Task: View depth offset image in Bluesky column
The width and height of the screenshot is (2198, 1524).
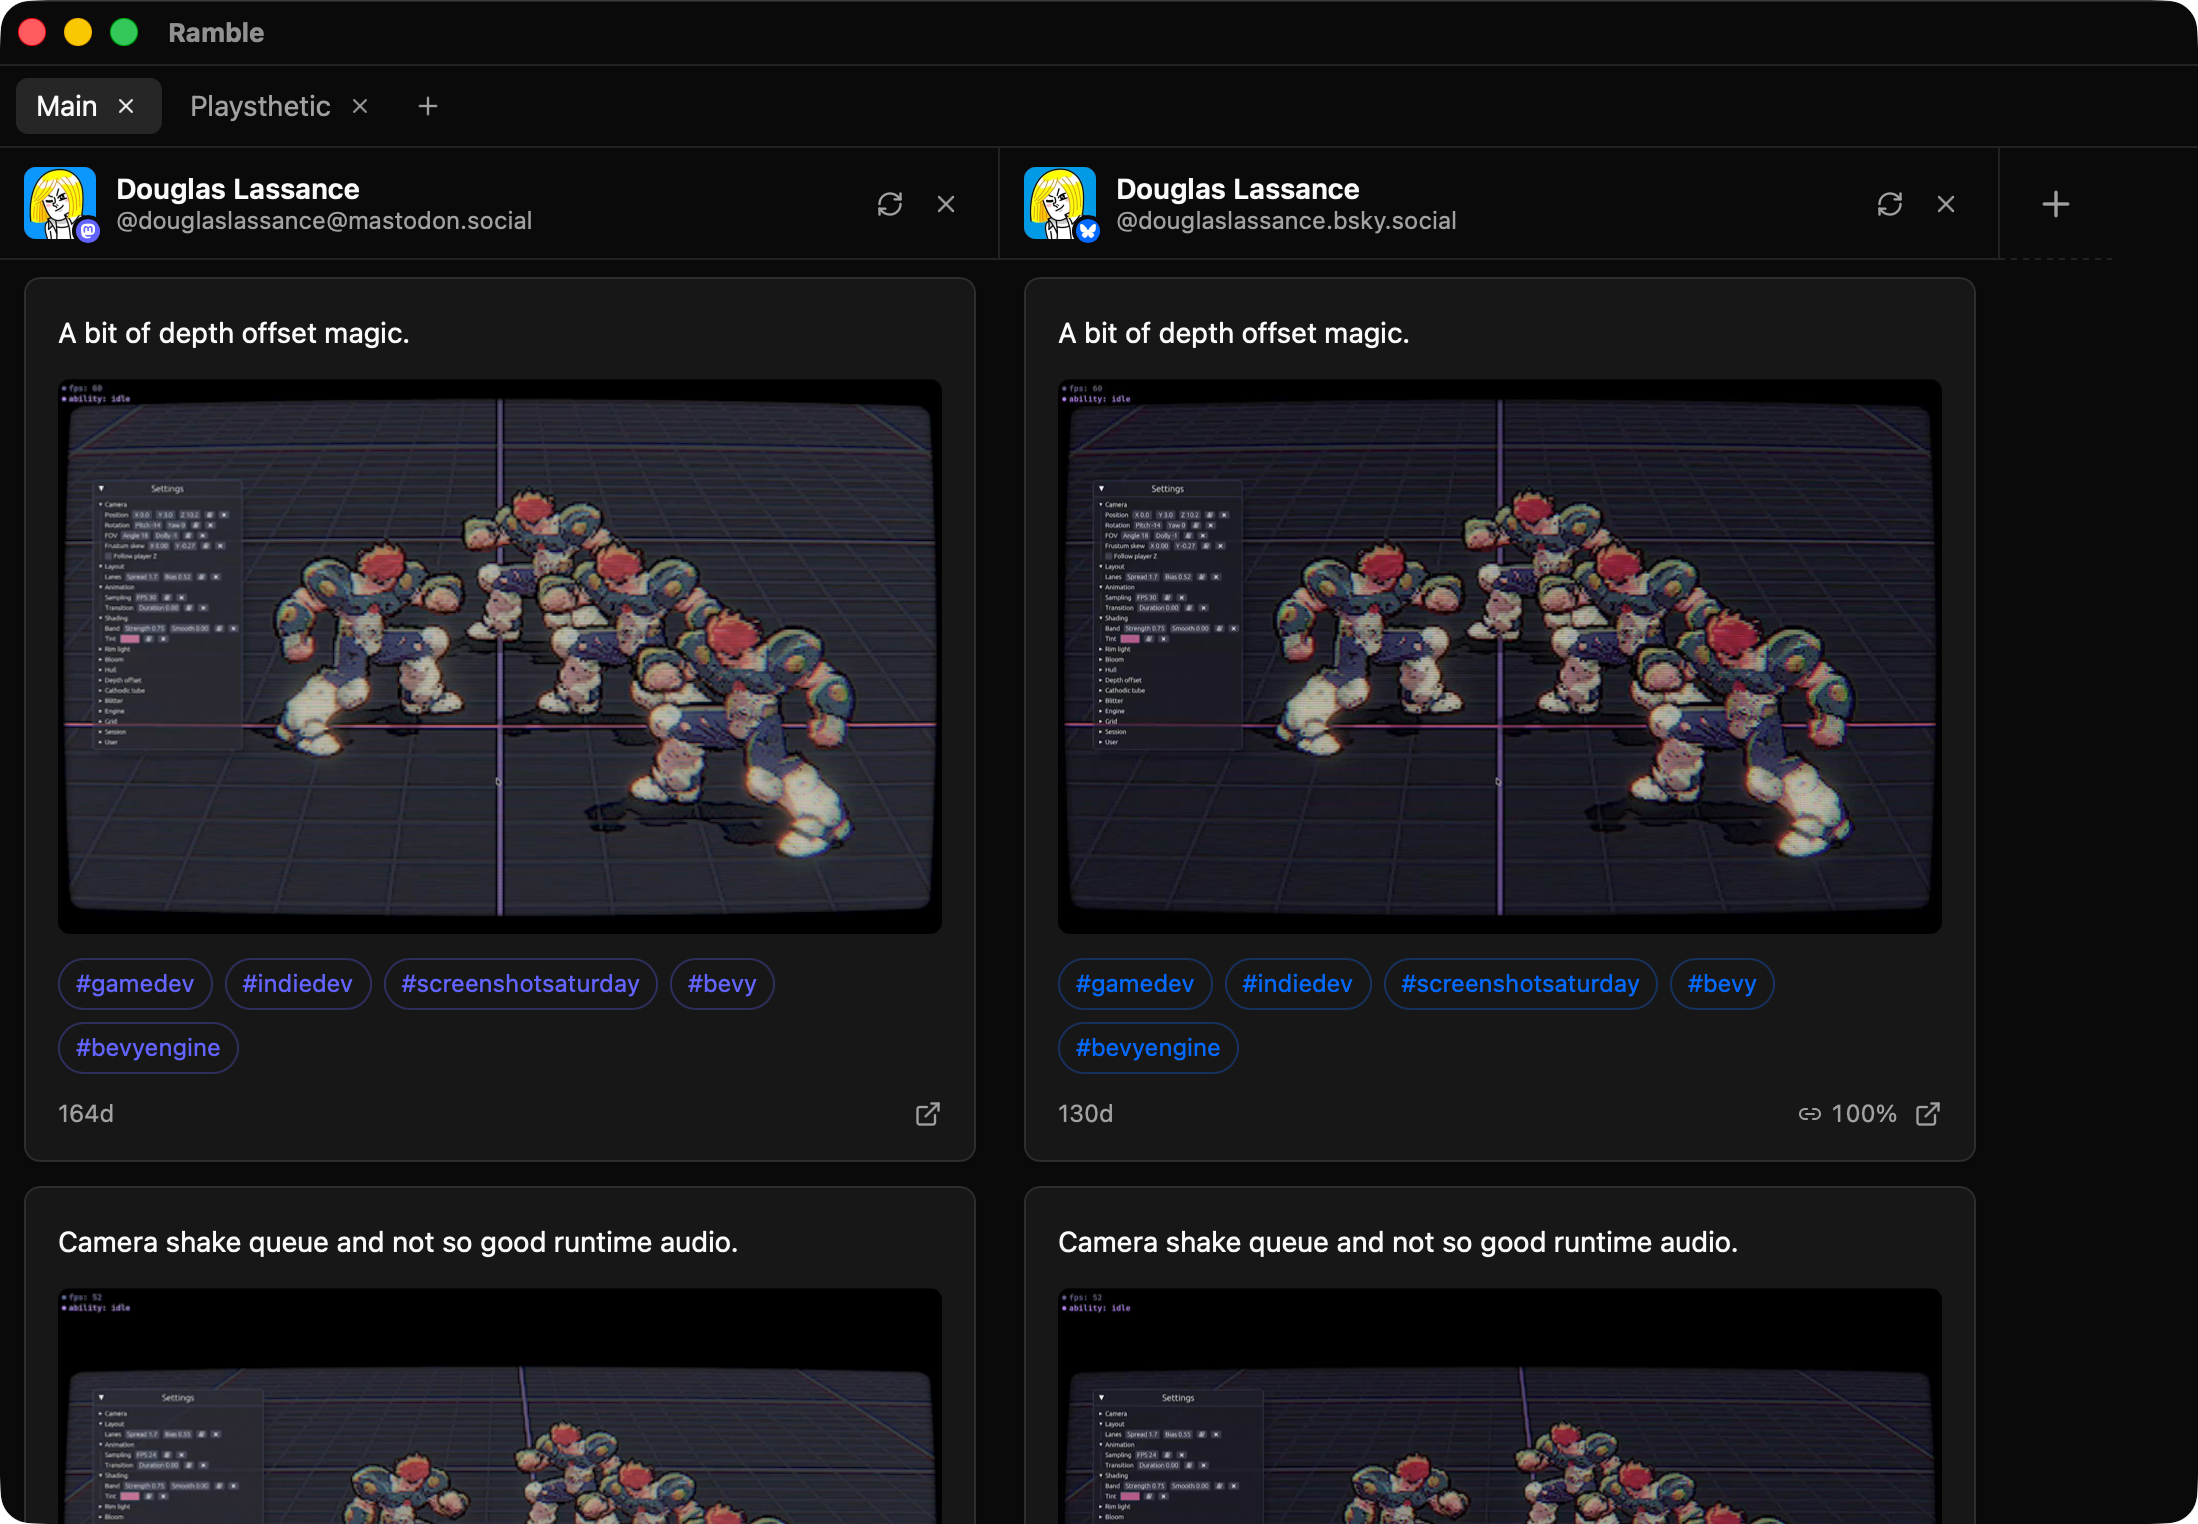Action: point(1500,656)
